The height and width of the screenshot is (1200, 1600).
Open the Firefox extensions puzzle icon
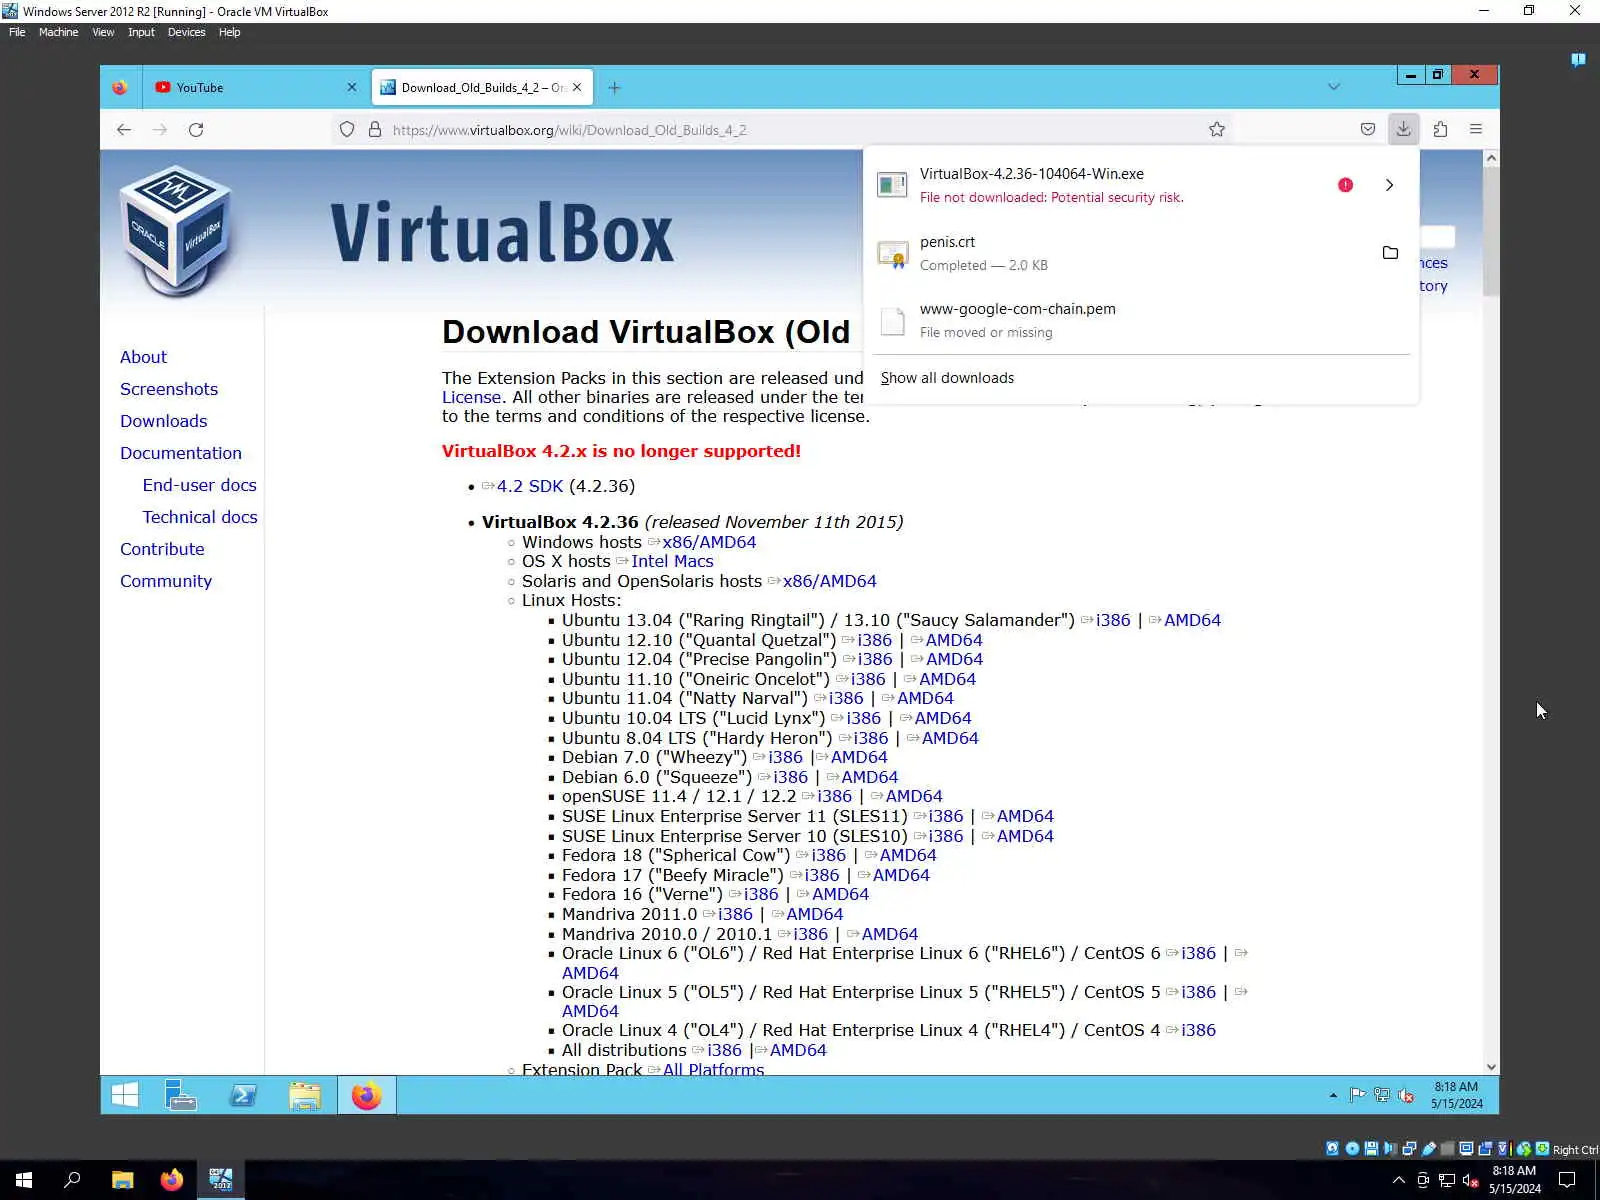(x=1440, y=129)
